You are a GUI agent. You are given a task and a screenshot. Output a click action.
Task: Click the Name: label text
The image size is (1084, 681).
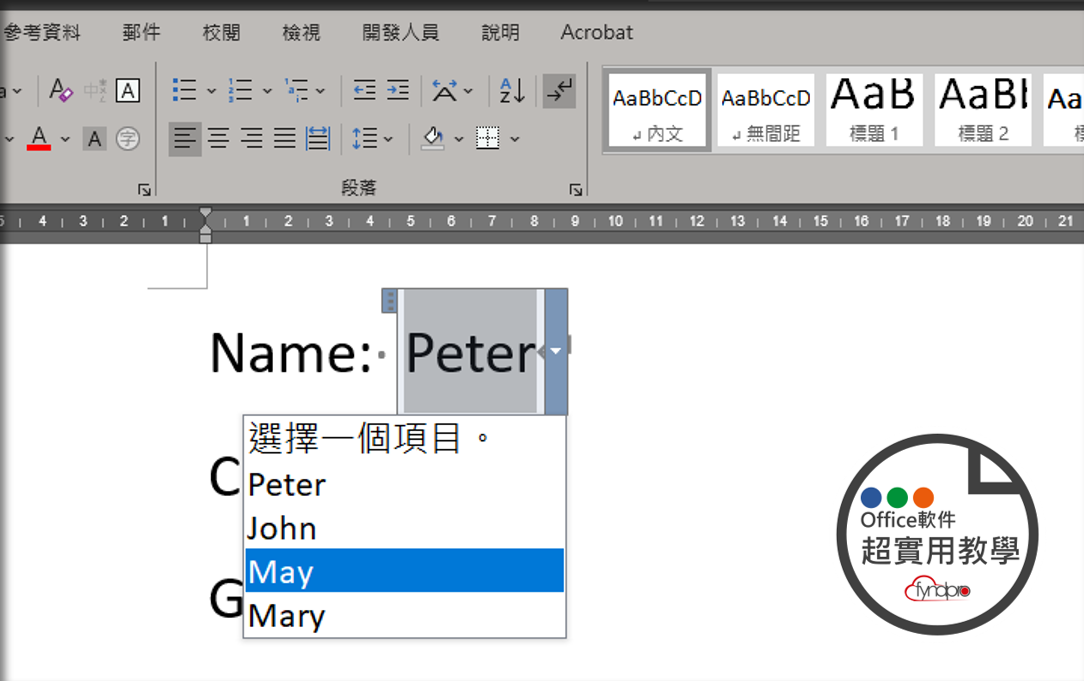click(291, 354)
